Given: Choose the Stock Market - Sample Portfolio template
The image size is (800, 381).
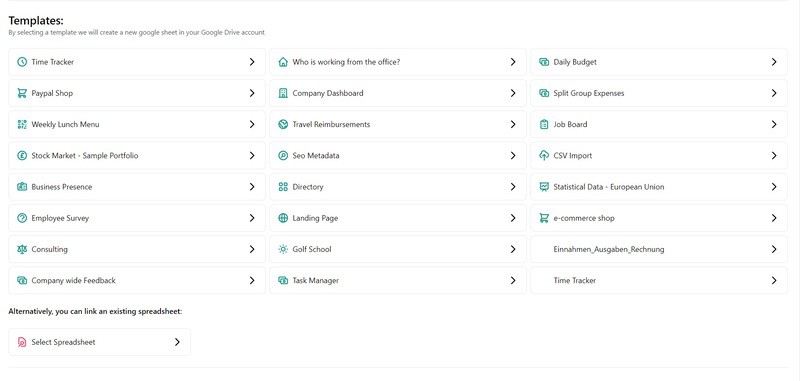Looking at the screenshot, I should [x=137, y=156].
